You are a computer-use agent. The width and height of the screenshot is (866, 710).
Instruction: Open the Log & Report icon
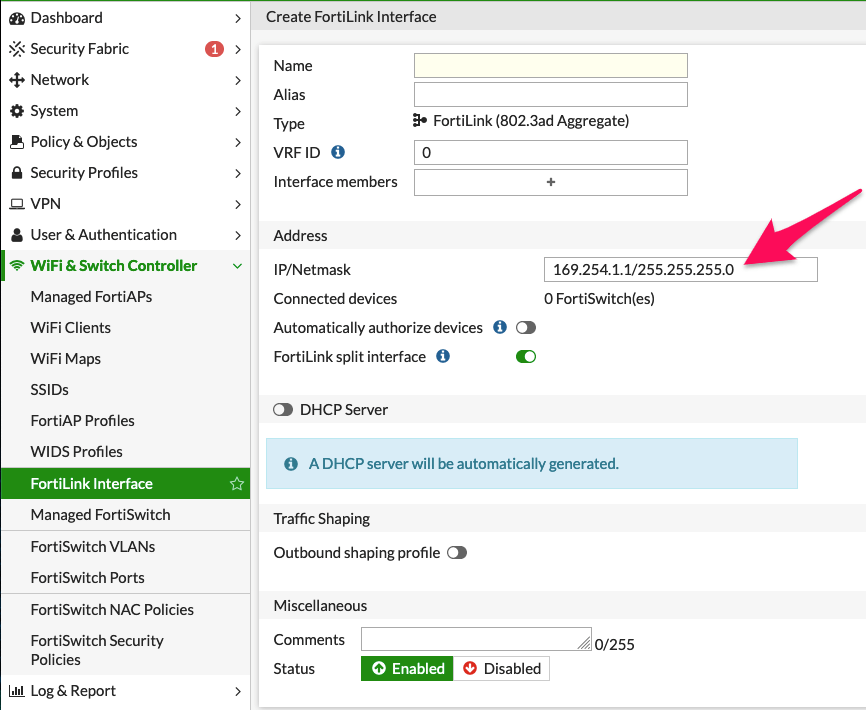click(17, 690)
